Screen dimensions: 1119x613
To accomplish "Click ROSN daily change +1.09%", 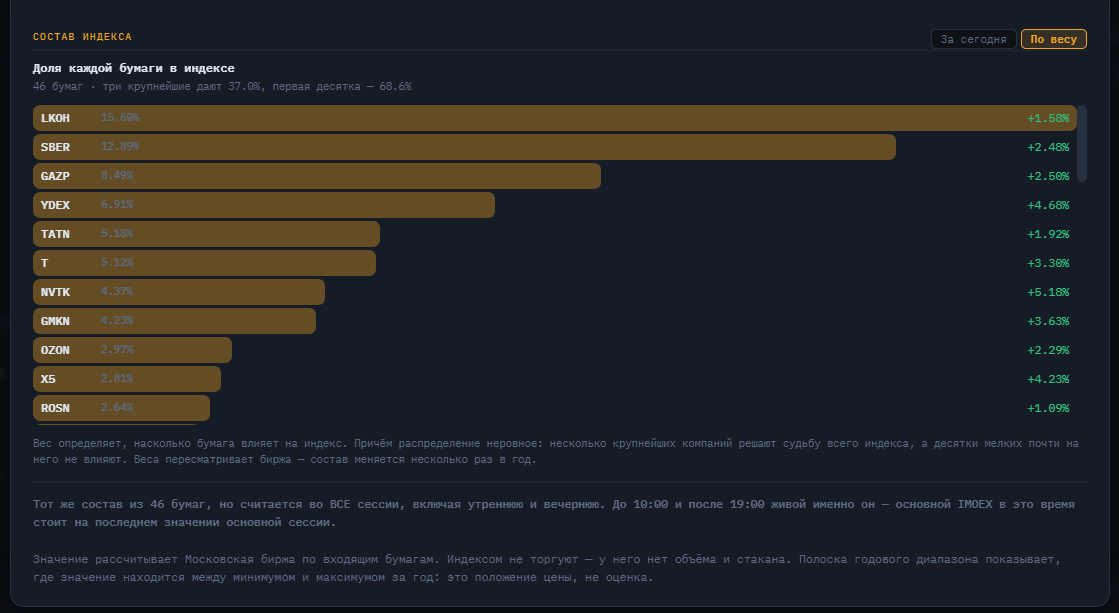I will point(1048,408).
